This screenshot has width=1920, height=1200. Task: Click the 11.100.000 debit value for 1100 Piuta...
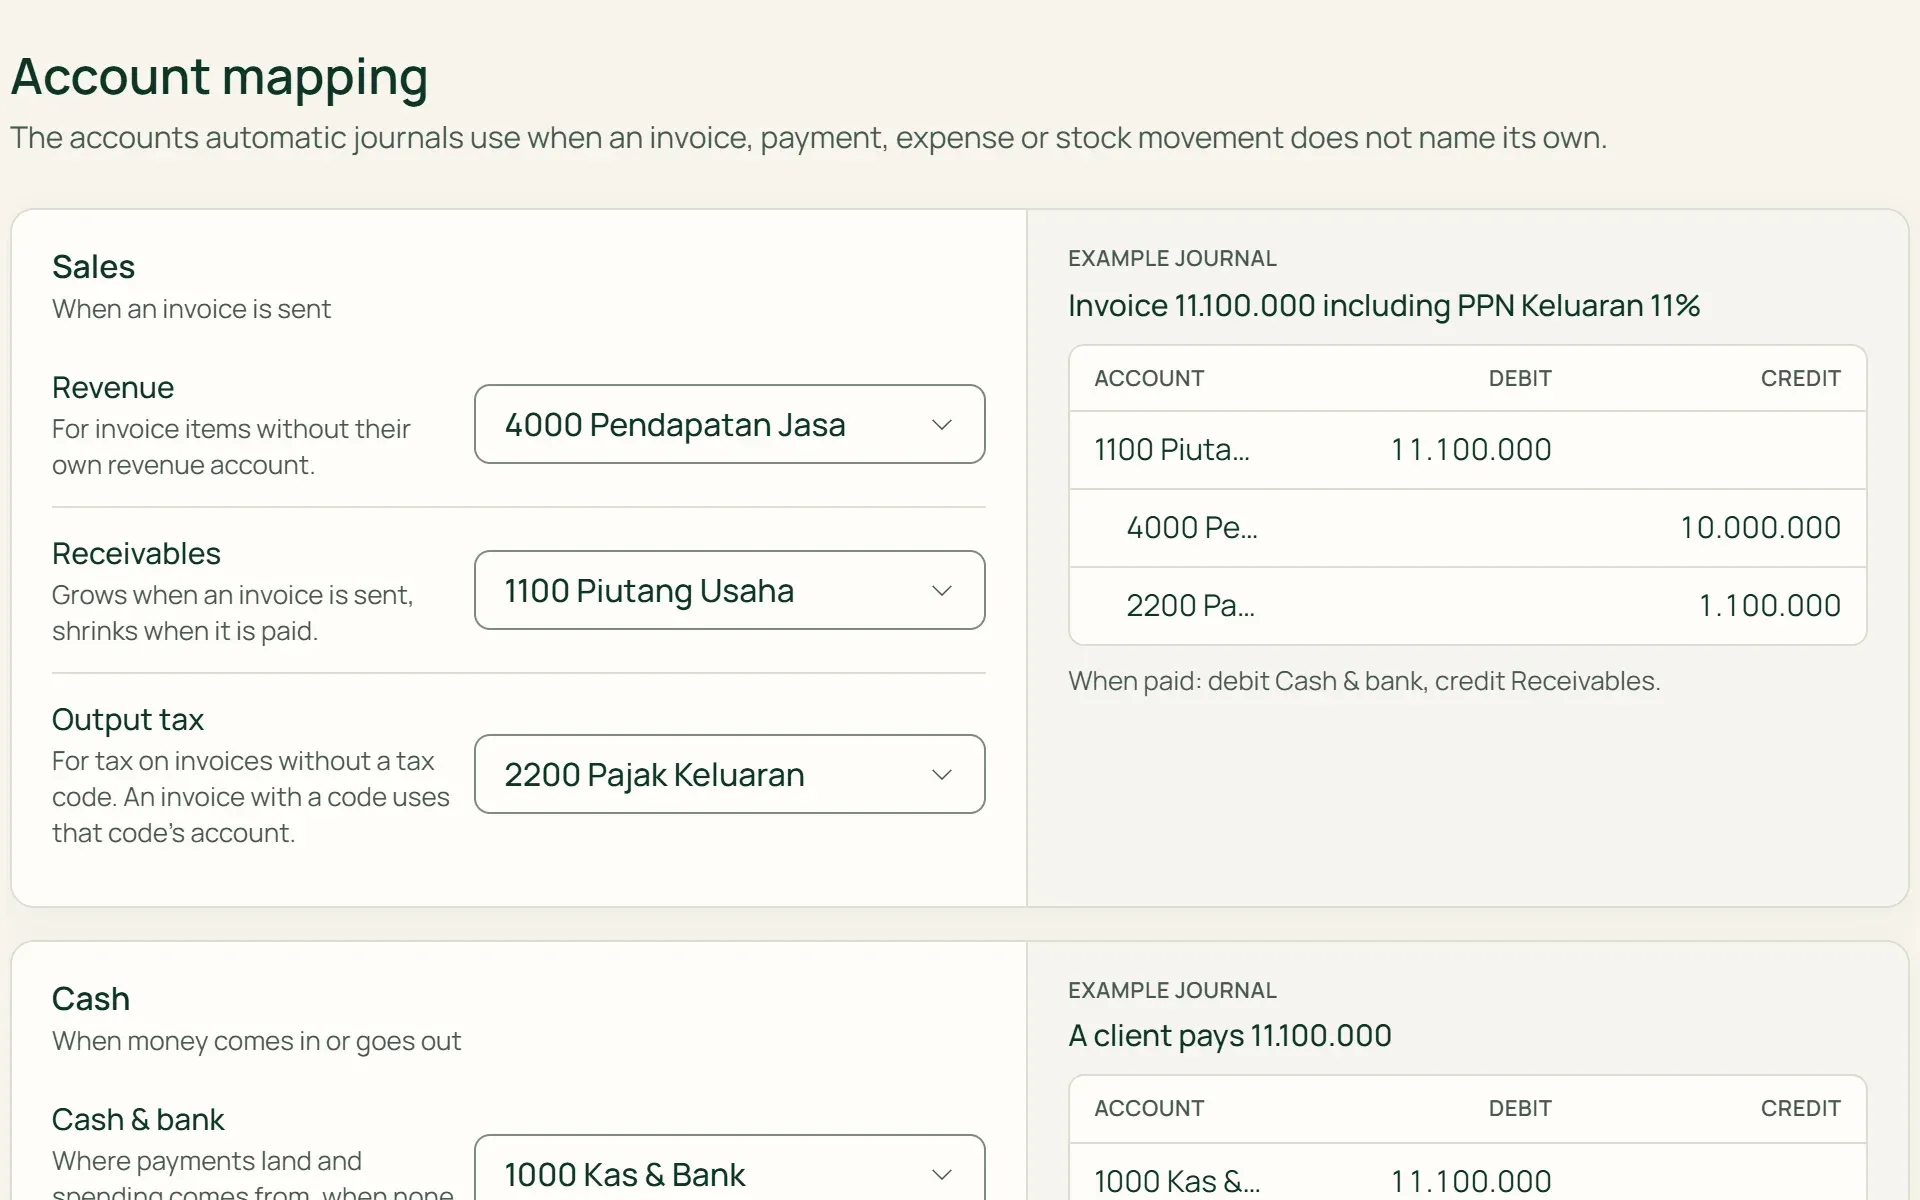[x=1471, y=450]
